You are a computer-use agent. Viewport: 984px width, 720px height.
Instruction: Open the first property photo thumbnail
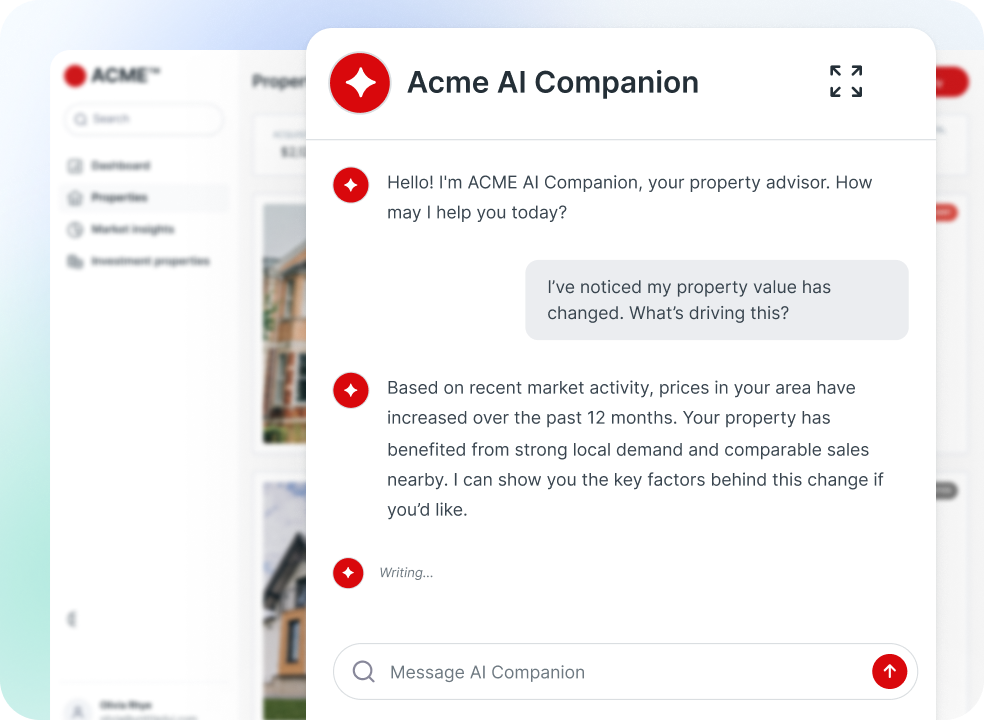(285, 322)
